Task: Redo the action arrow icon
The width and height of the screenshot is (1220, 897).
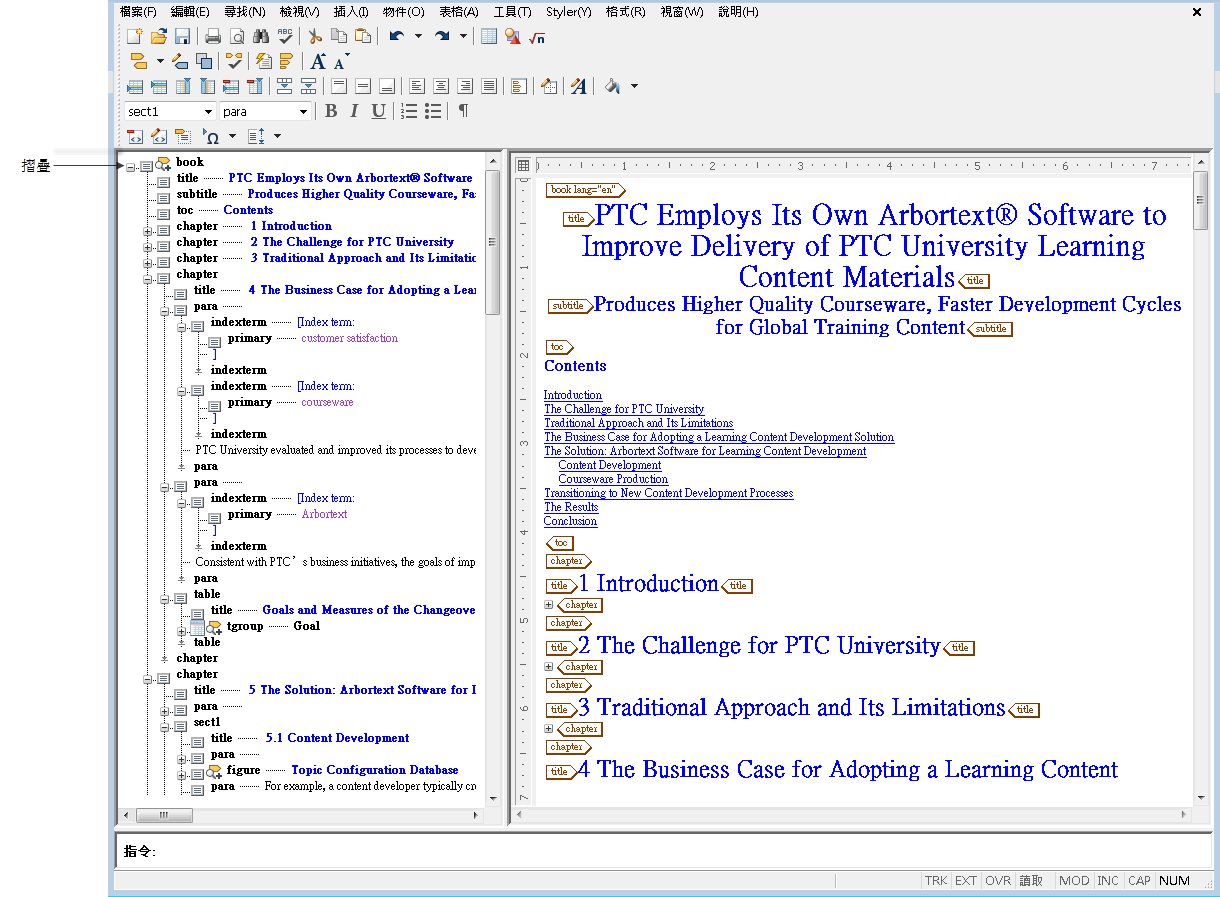Action: 442,37
